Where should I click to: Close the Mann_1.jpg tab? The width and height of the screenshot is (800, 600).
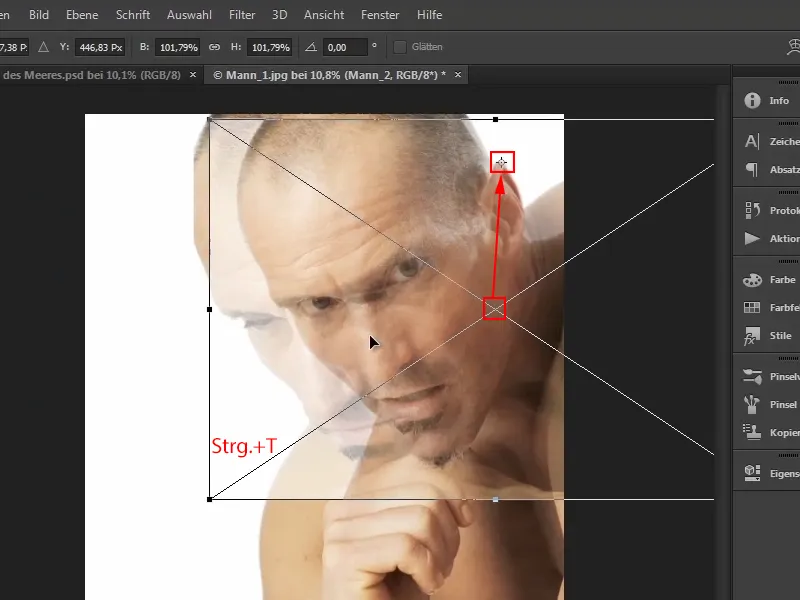[x=458, y=74]
